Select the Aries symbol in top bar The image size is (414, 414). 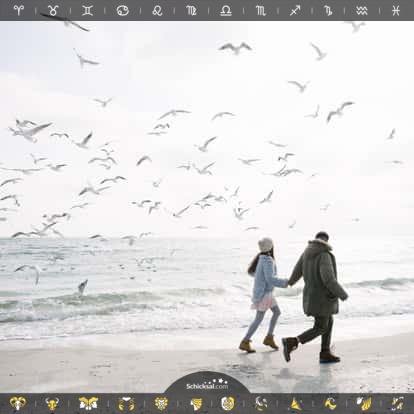pos(19,10)
